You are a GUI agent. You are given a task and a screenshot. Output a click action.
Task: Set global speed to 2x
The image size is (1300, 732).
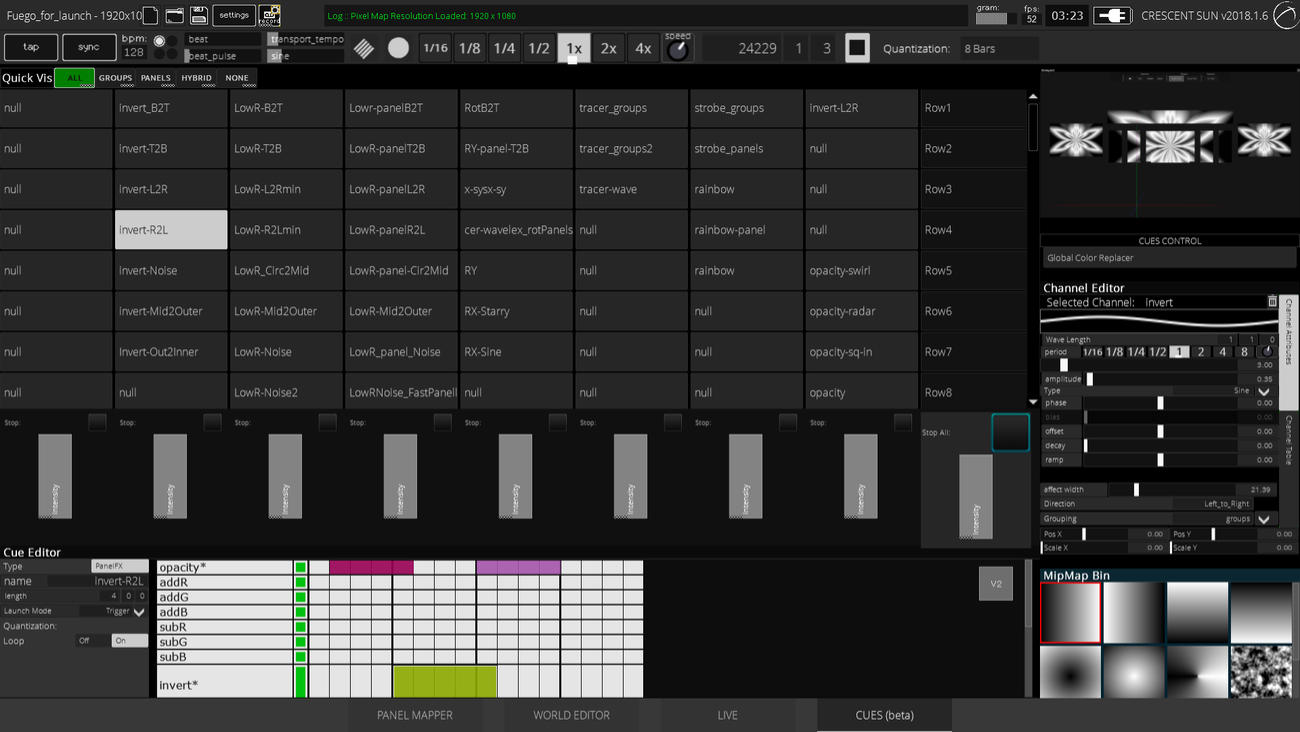(x=608, y=48)
